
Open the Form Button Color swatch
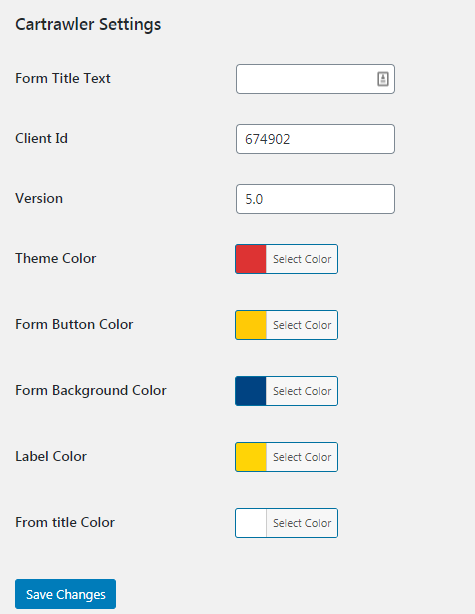251,325
